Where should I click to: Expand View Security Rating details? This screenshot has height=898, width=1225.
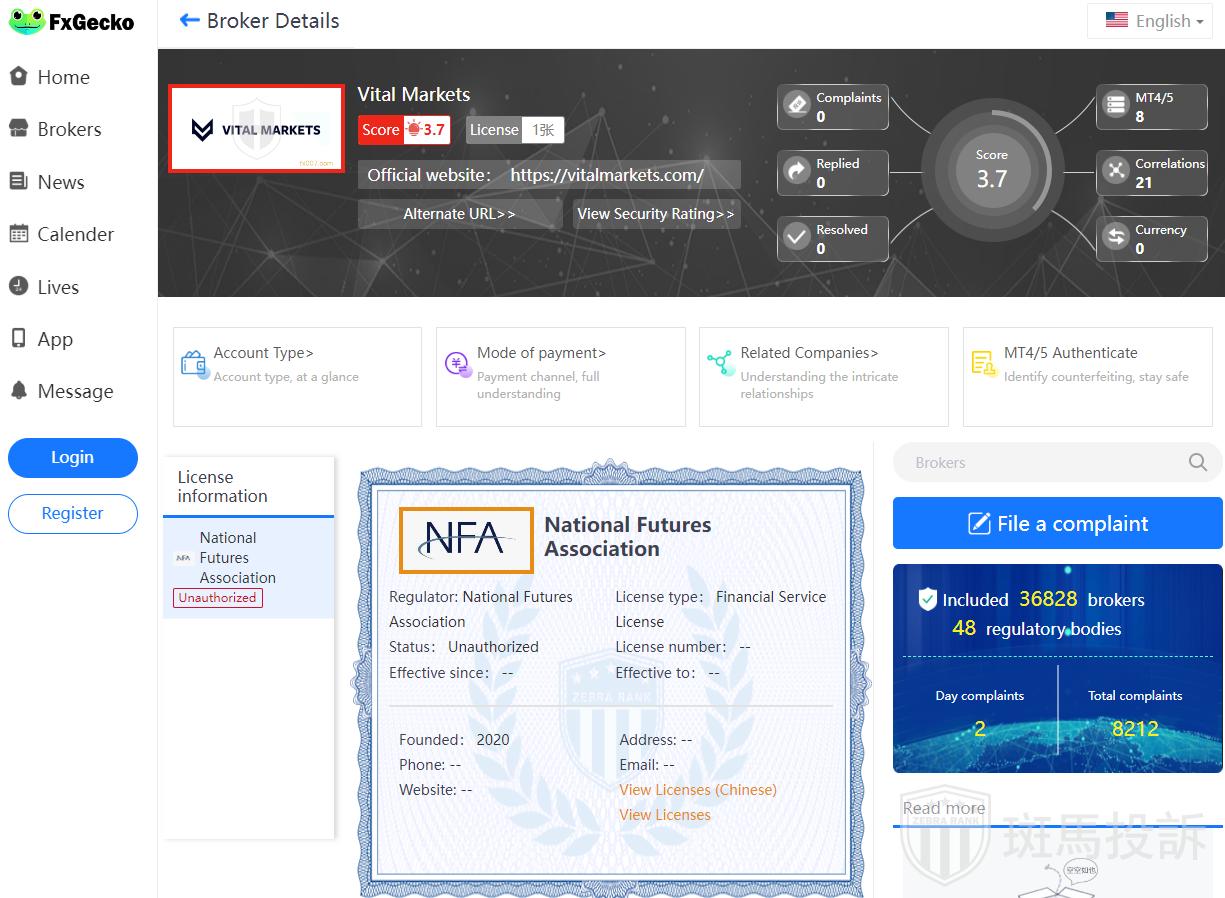pyautogui.click(x=656, y=214)
